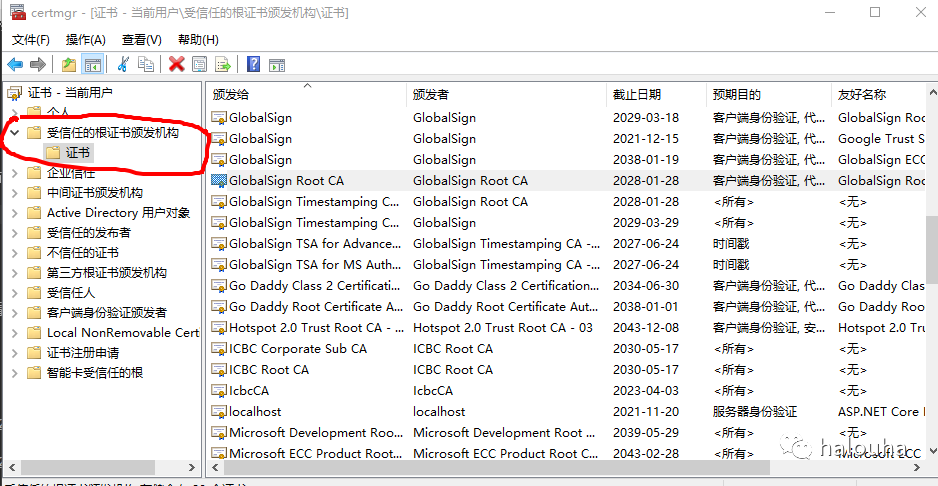Expand the 受信任的发布者 tree node

(15, 233)
